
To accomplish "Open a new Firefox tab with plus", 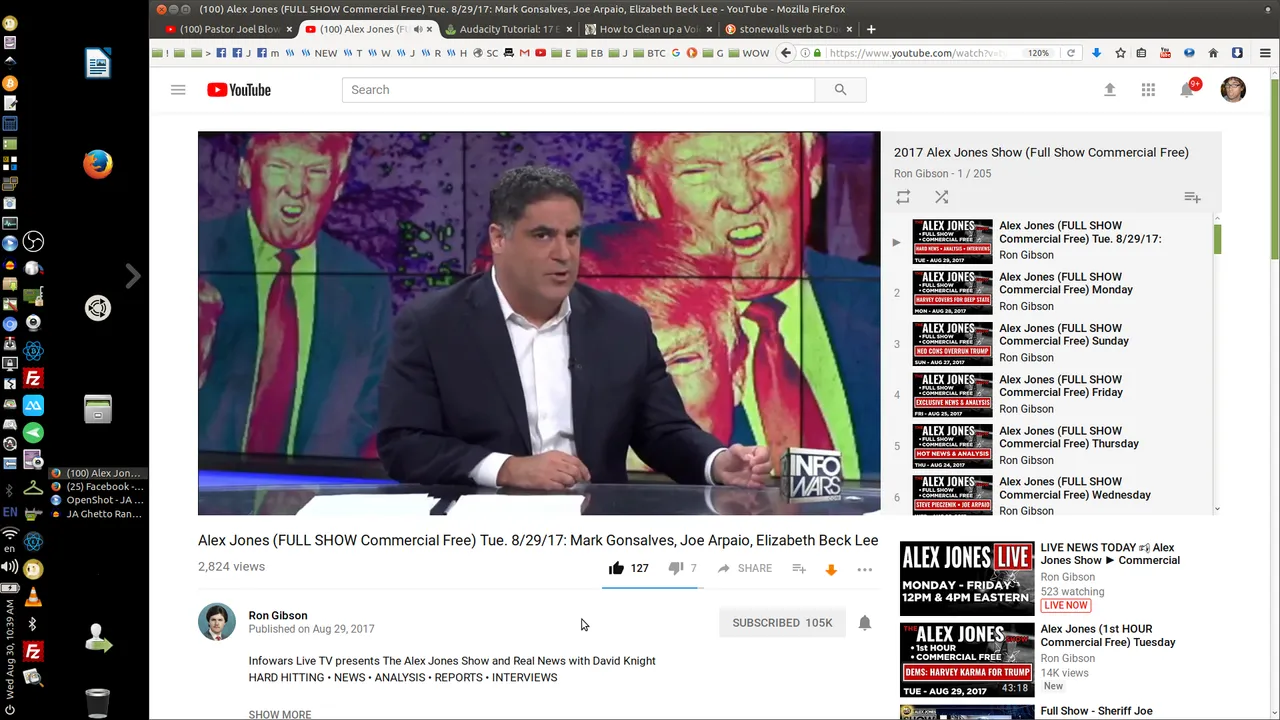I will [x=871, y=29].
